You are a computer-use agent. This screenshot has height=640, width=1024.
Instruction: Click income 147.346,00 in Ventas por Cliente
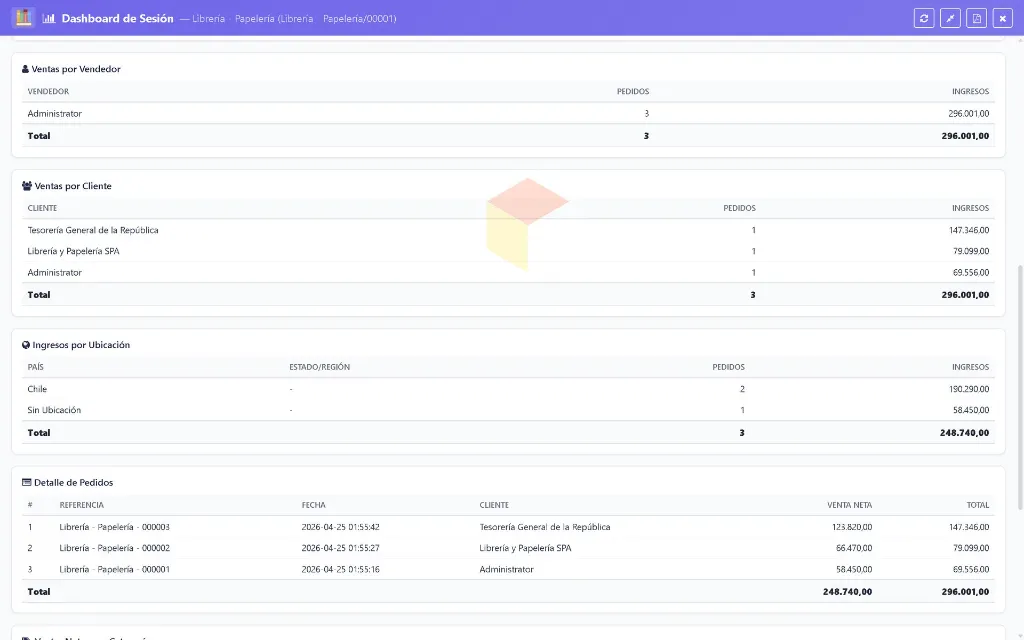(x=969, y=230)
